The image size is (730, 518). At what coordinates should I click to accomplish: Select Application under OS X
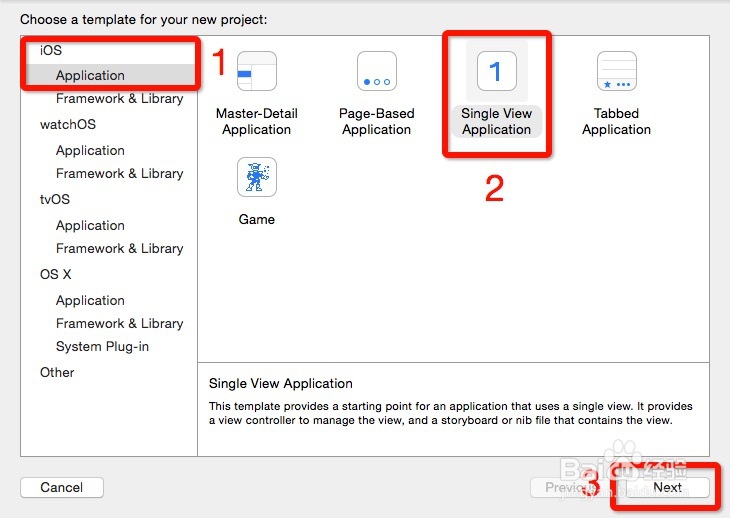pyautogui.click(x=90, y=300)
